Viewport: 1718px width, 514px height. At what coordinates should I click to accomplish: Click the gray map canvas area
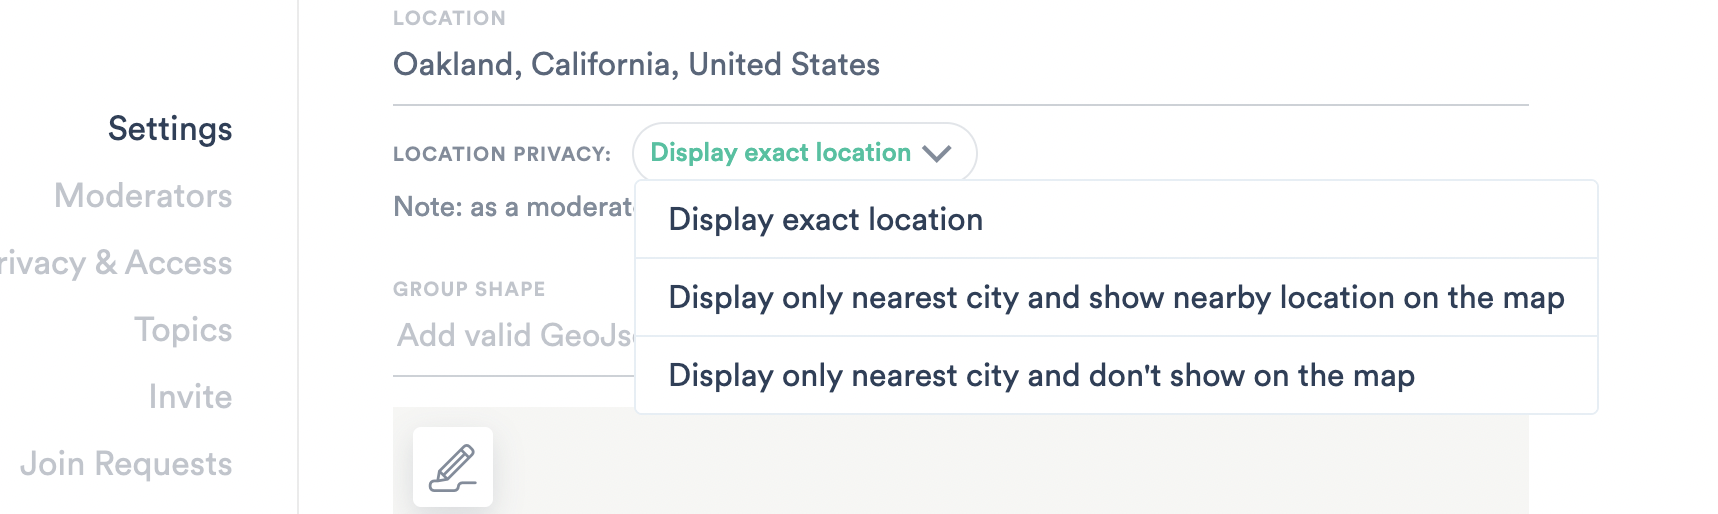click(x=1010, y=460)
